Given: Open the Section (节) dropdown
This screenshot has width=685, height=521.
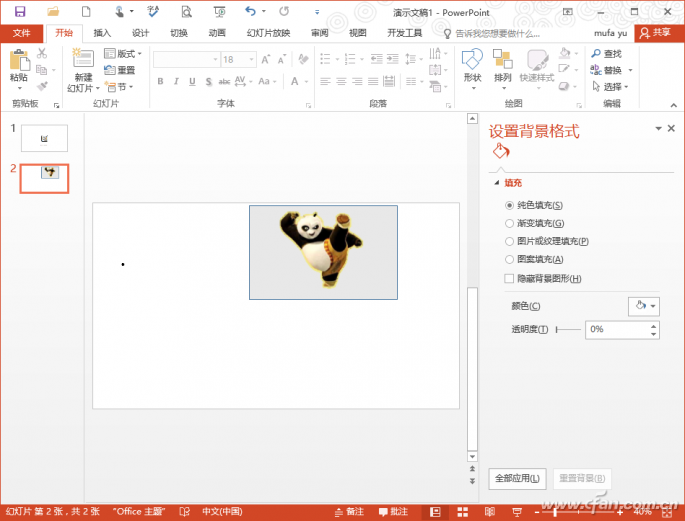Looking at the screenshot, I should tap(119, 87).
